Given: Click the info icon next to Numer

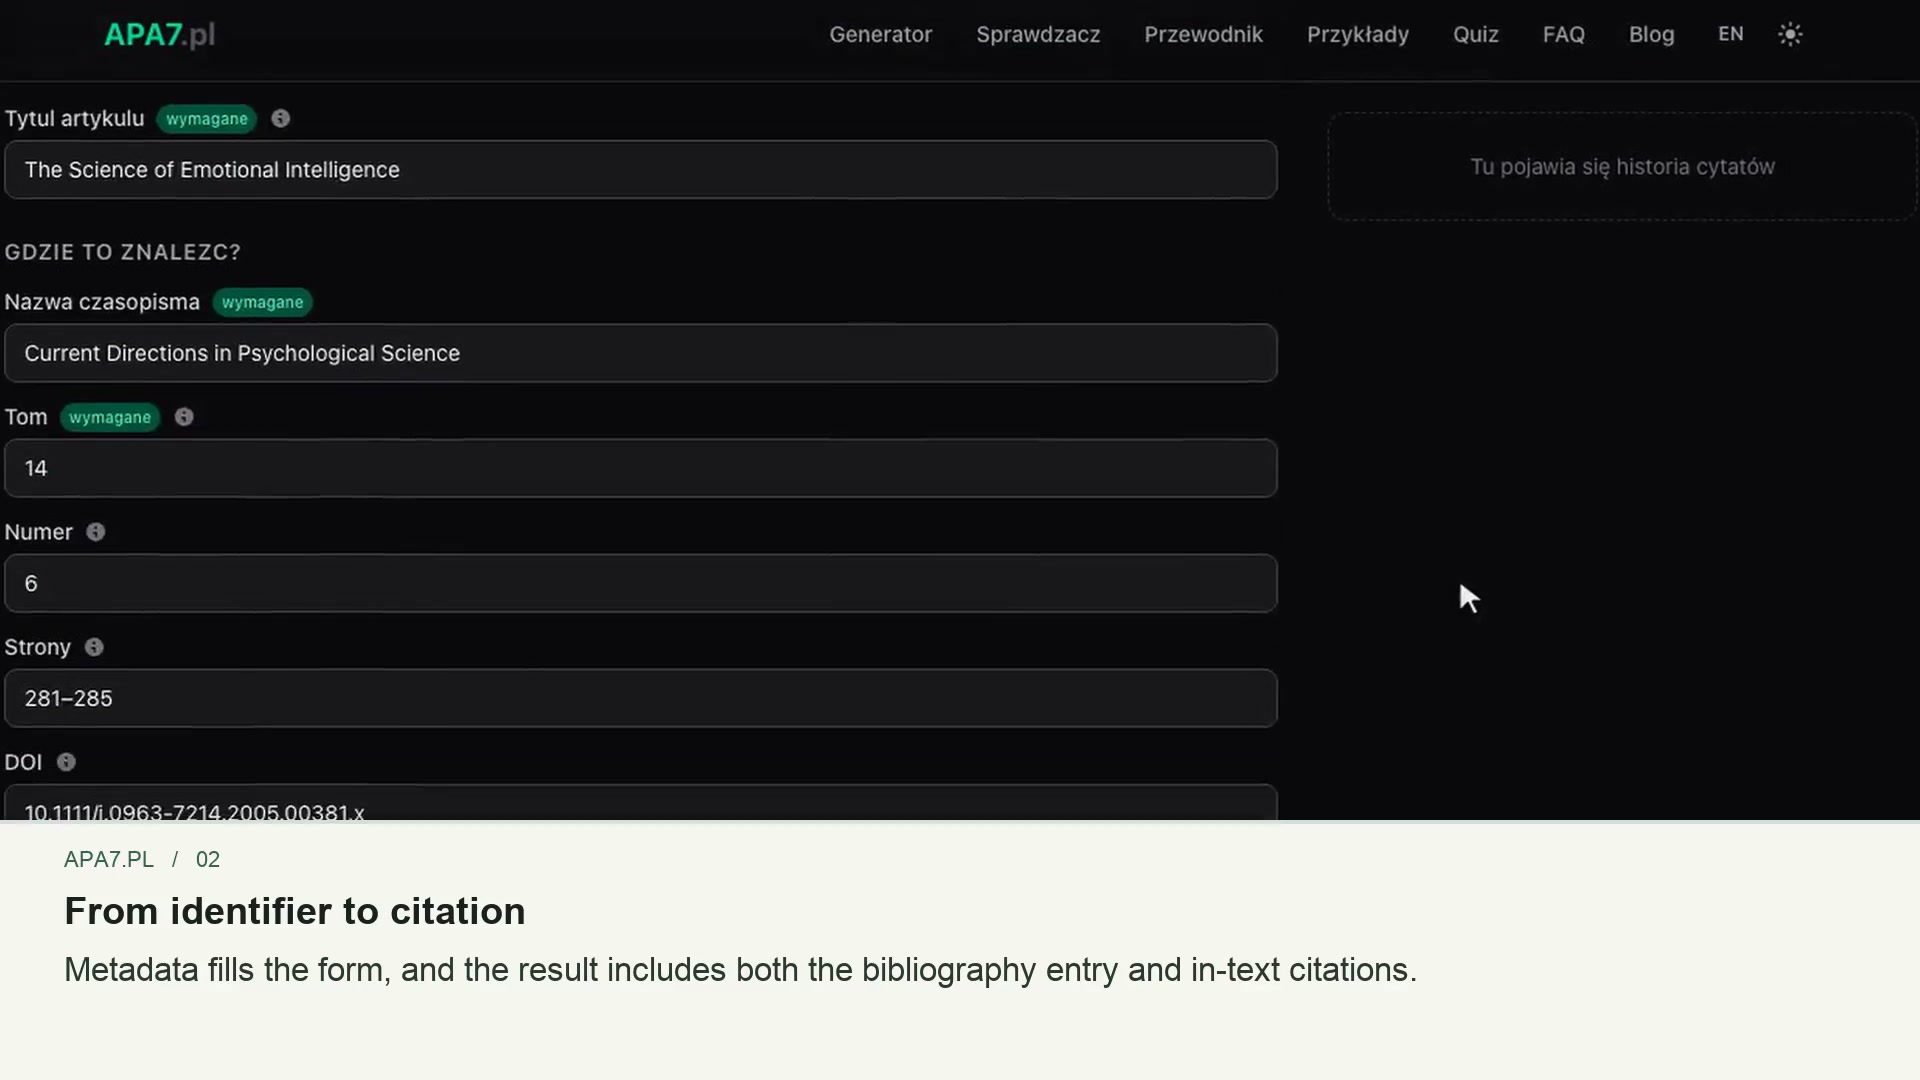Looking at the screenshot, I should [x=96, y=532].
